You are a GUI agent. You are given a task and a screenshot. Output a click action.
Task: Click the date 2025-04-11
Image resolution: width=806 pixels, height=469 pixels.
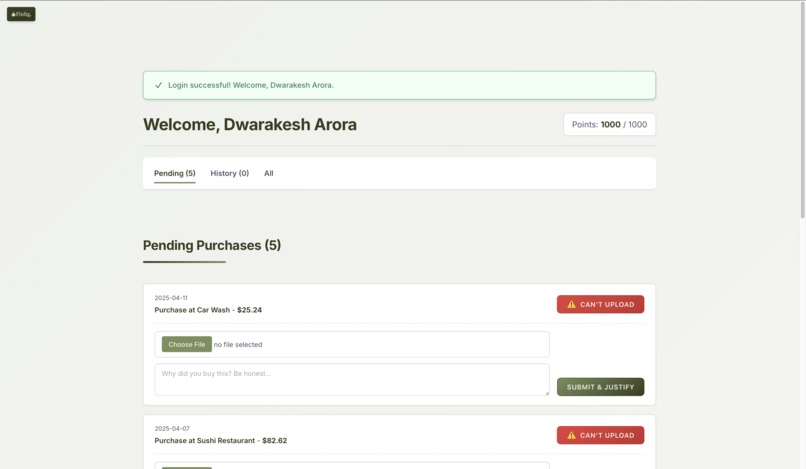point(171,298)
